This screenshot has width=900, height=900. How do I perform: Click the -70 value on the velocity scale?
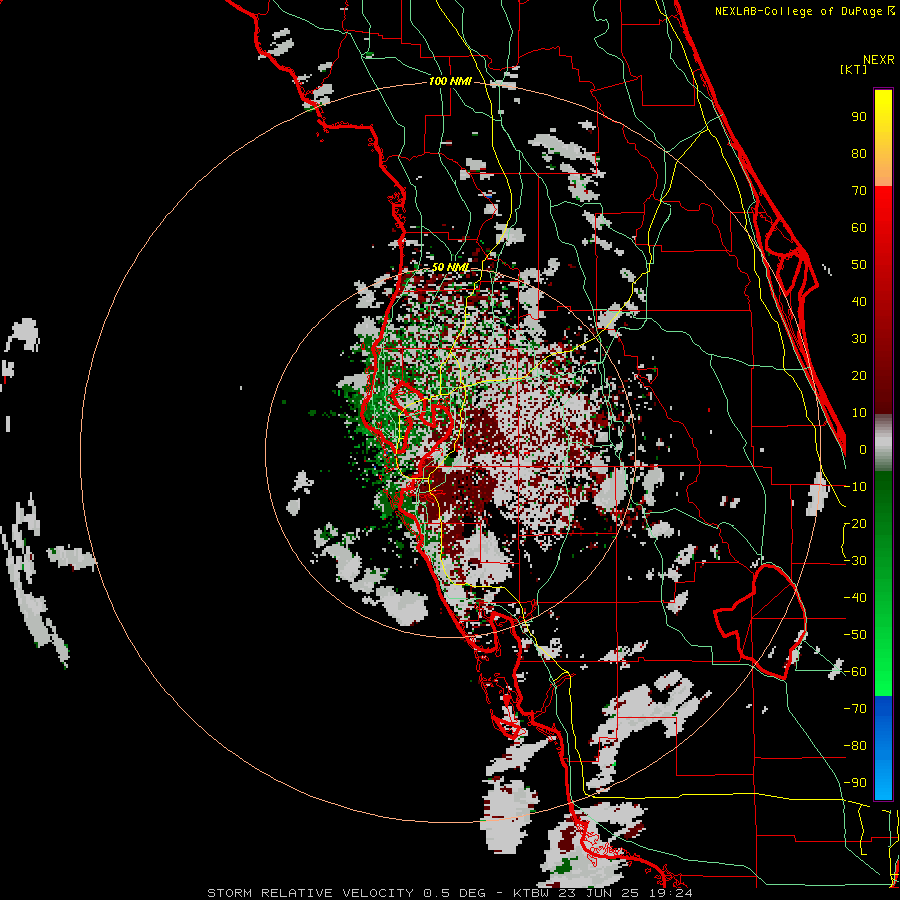[855, 709]
